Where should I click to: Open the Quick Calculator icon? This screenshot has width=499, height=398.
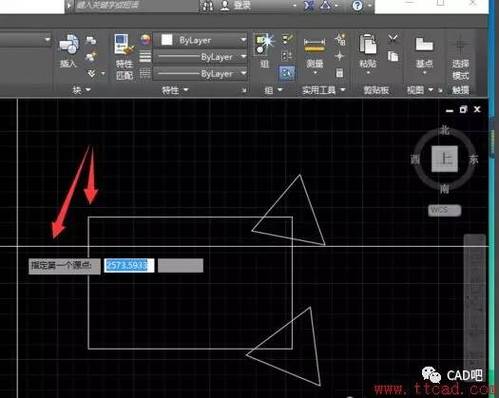339,73
